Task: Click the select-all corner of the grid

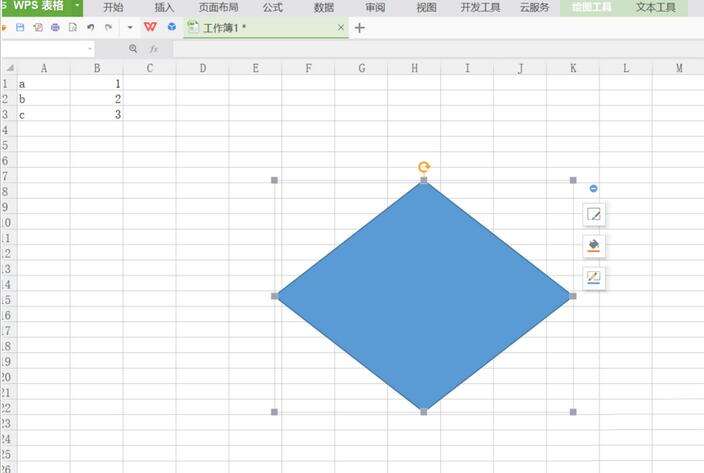Action: [x=9, y=68]
